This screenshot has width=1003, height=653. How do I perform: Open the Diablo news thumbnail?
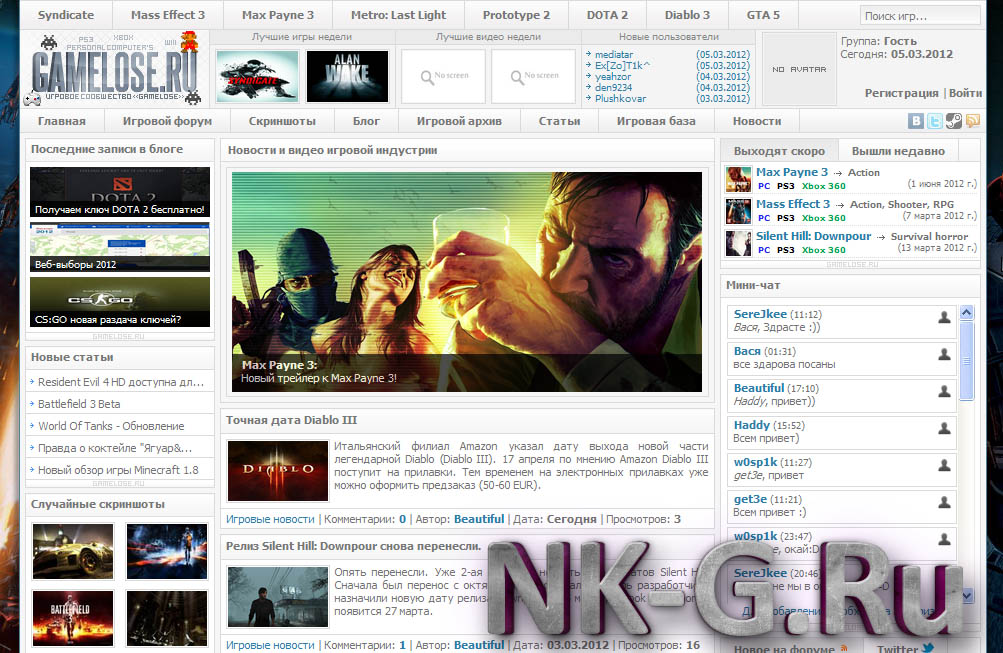pyautogui.click(x=278, y=471)
